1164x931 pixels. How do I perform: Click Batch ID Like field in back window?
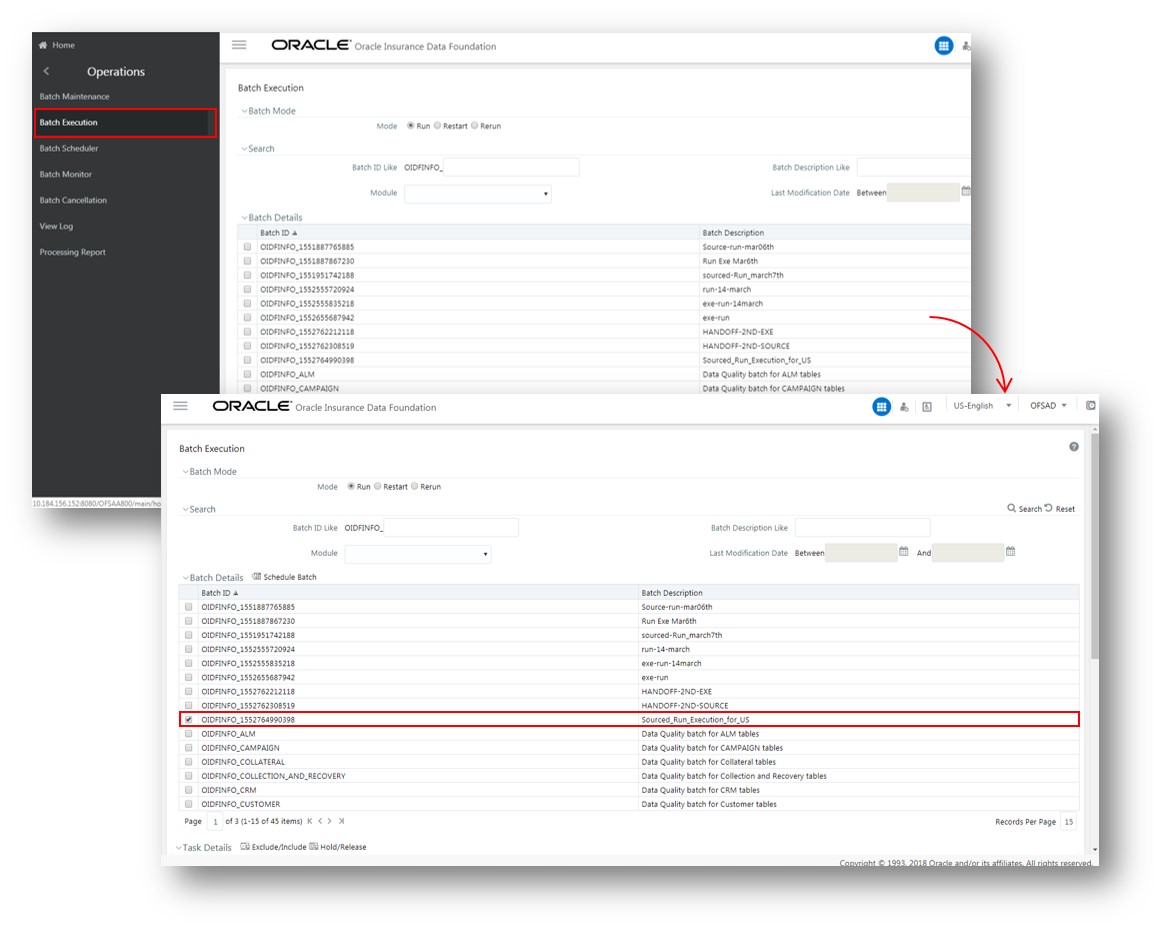(x=511, y=168)
